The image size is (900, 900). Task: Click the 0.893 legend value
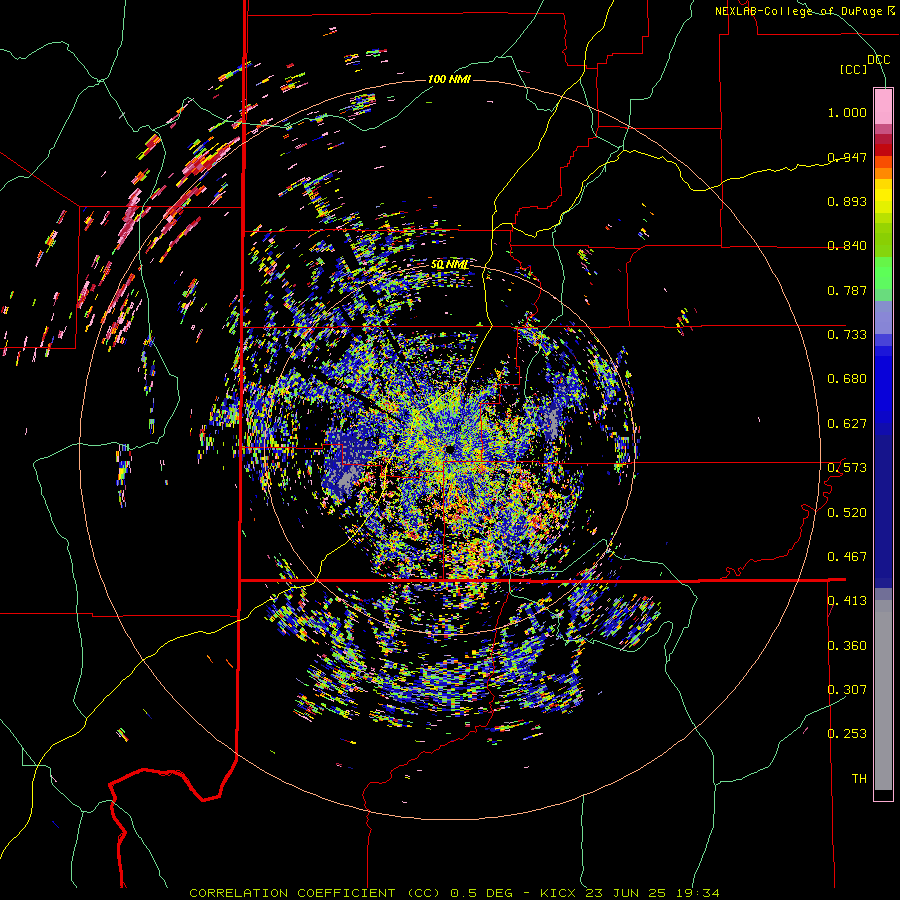coord(847,201)
